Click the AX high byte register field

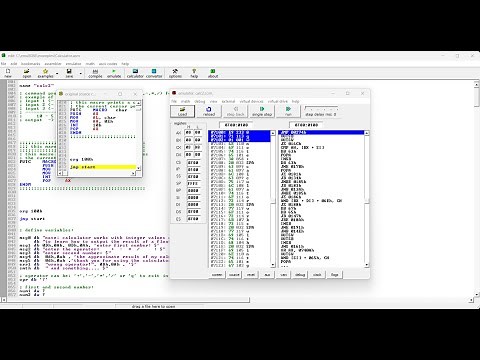click(x=189, y=133)
